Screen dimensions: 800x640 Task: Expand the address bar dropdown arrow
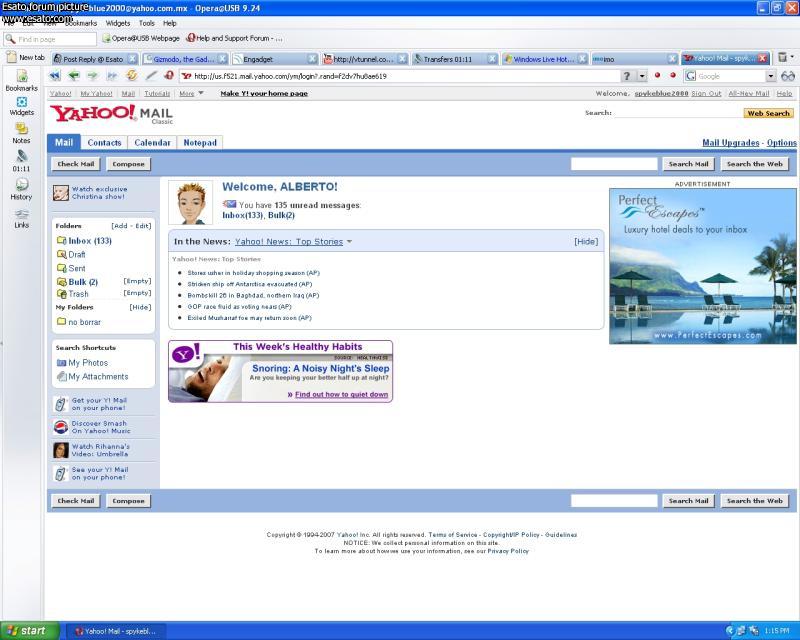[642, 76]
